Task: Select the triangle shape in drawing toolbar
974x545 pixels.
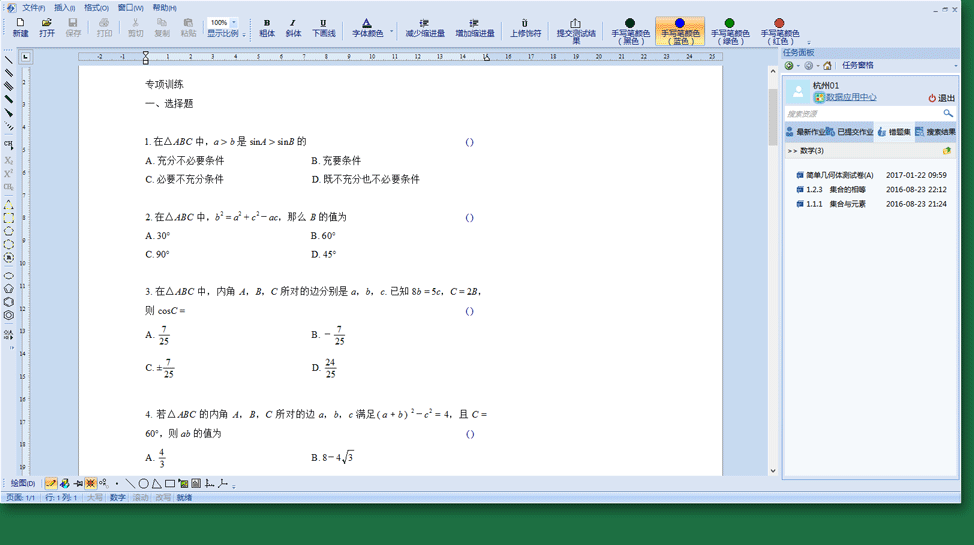Action: coord(157,484)
